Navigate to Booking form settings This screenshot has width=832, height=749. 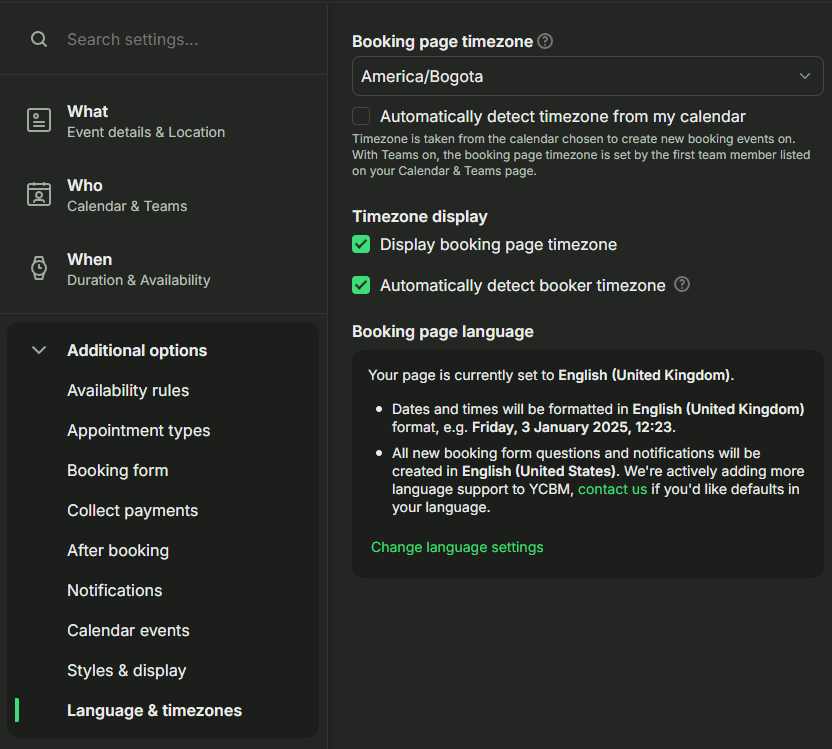click(x=118, y=471)
